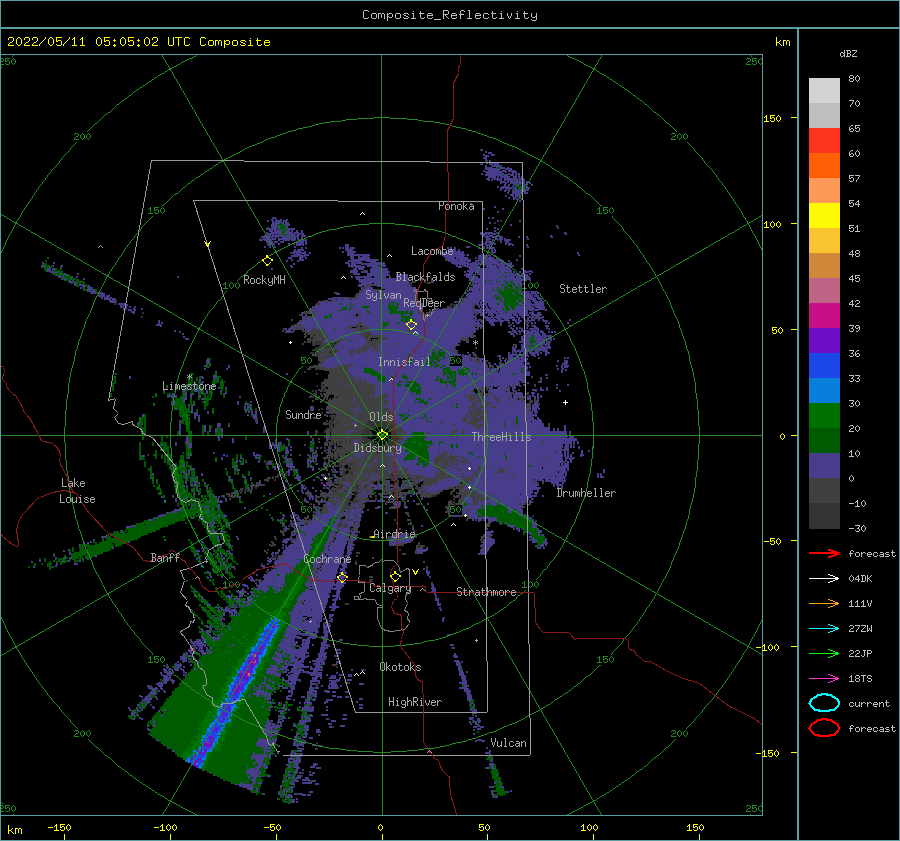
Task: Click the Okotoks city label
Action: pos(401,667)
